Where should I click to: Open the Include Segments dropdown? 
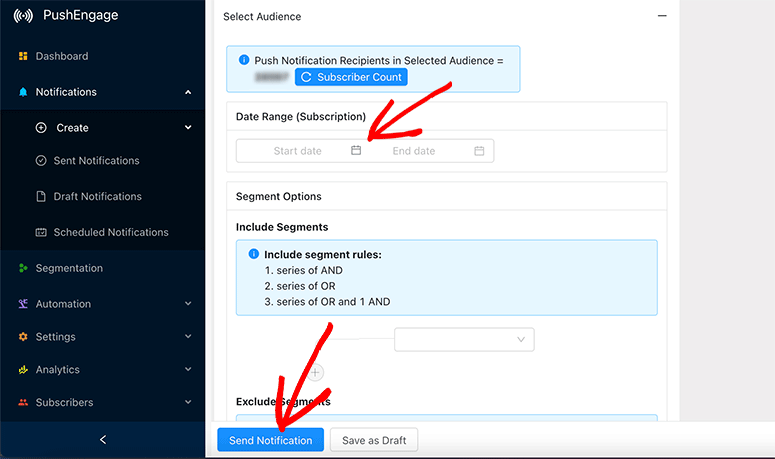[x=464, y=340]
